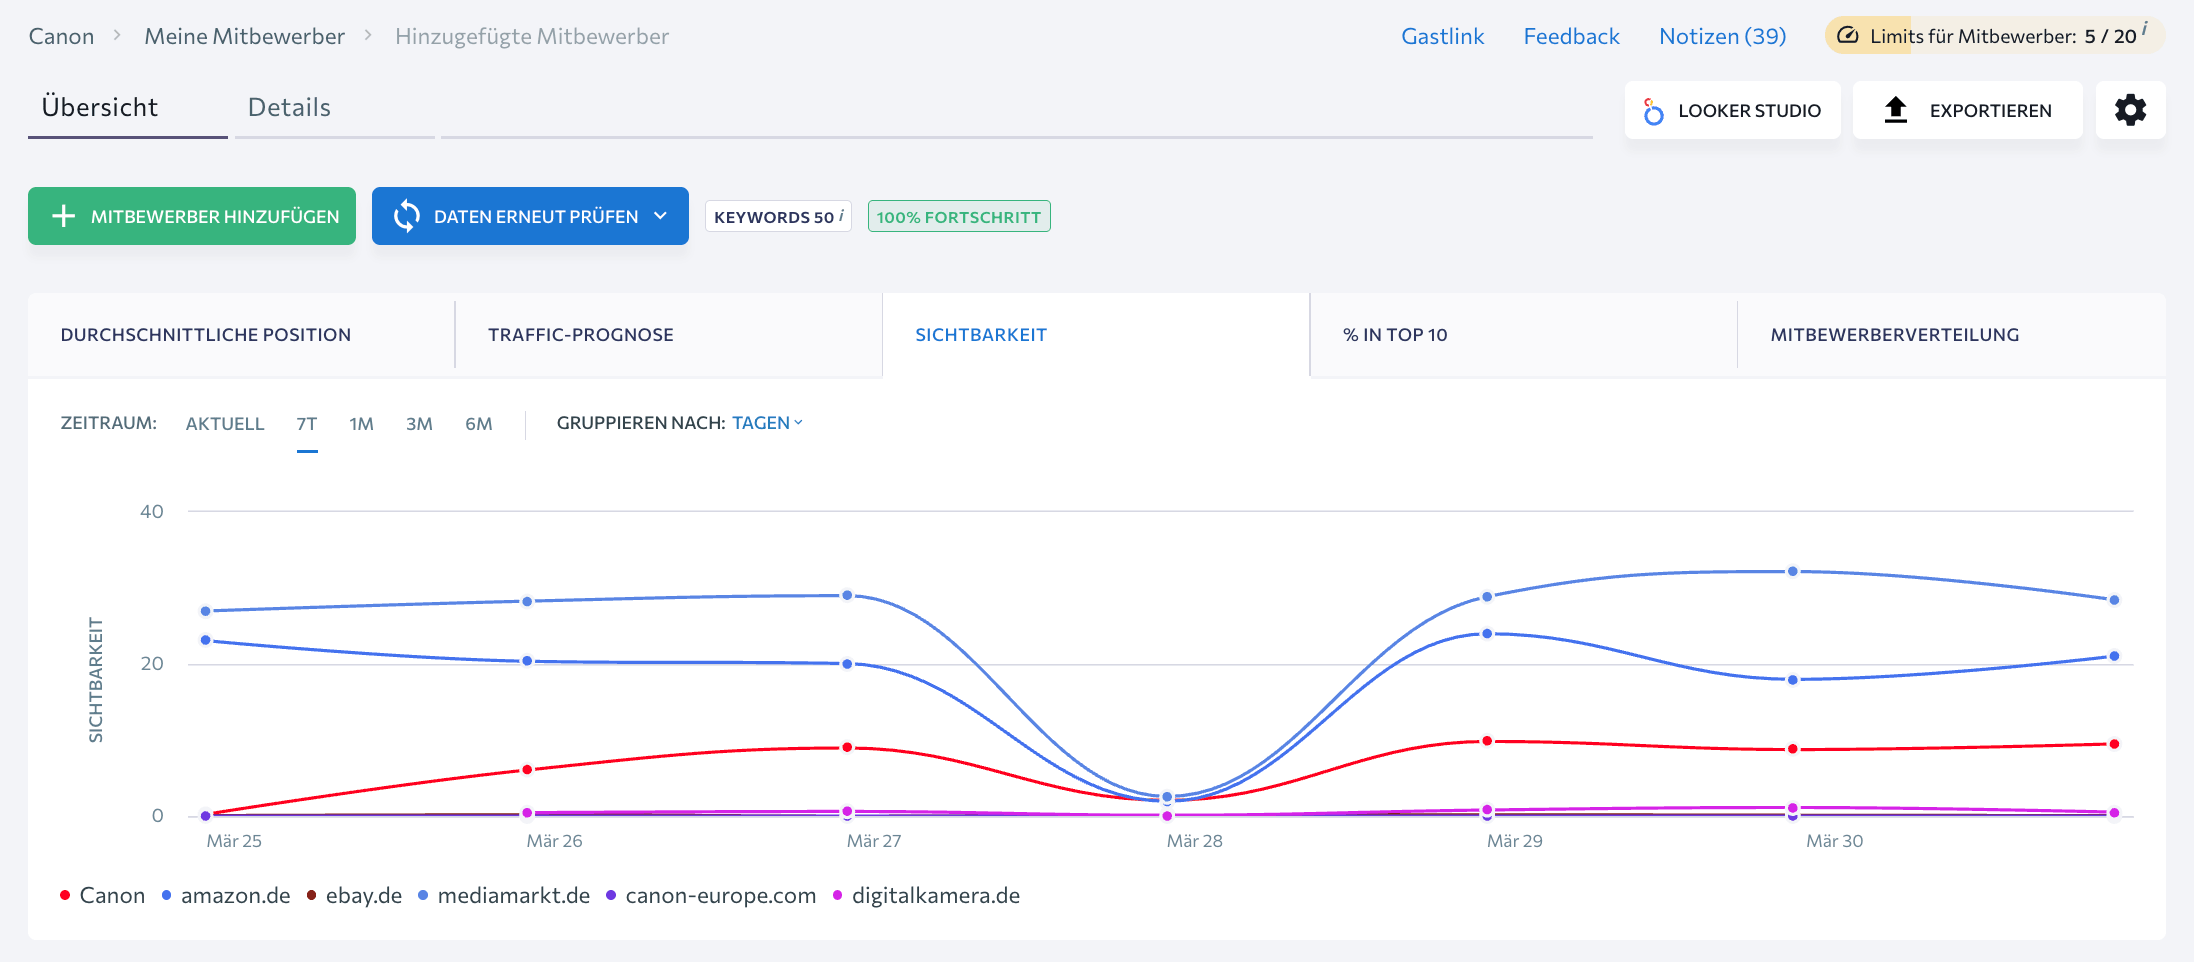This screenshot has height=962, width=2194.
Task: Click the info icon beside Keywords 50
Action: point(842,215)
